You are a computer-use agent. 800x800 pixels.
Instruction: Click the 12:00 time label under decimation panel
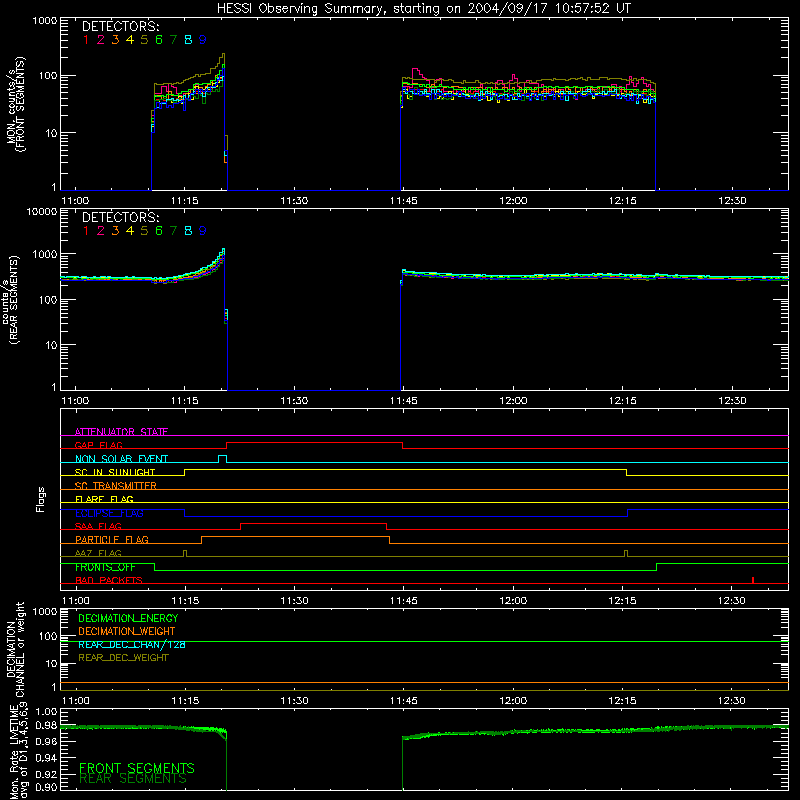(x=513, y=701)
